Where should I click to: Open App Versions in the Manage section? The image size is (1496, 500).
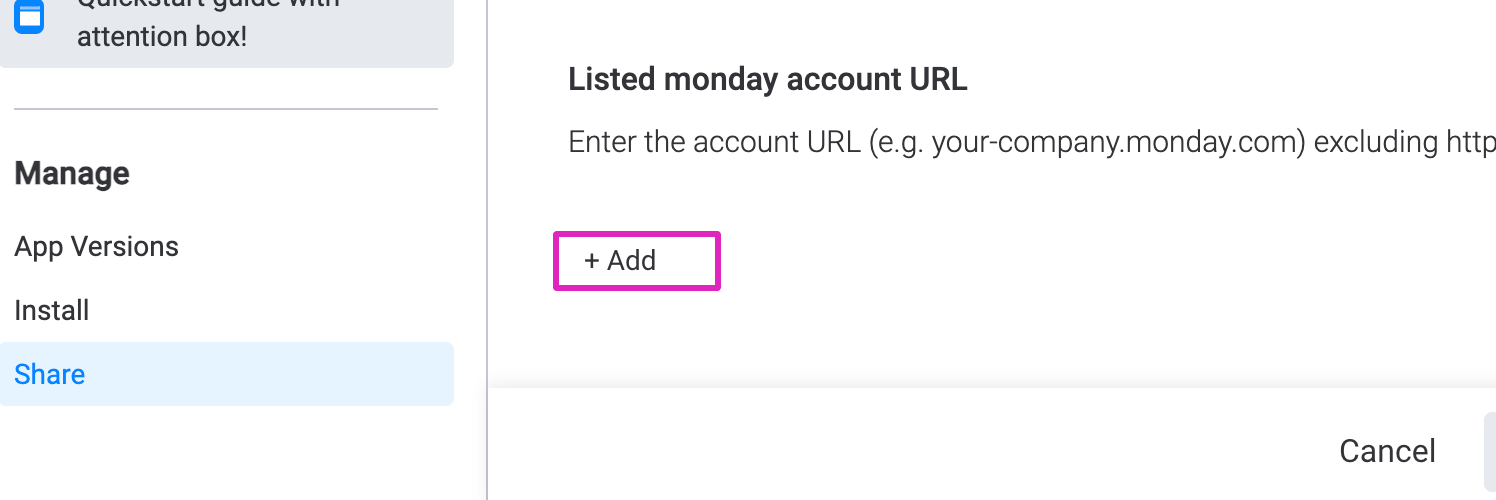pos(97,247)
